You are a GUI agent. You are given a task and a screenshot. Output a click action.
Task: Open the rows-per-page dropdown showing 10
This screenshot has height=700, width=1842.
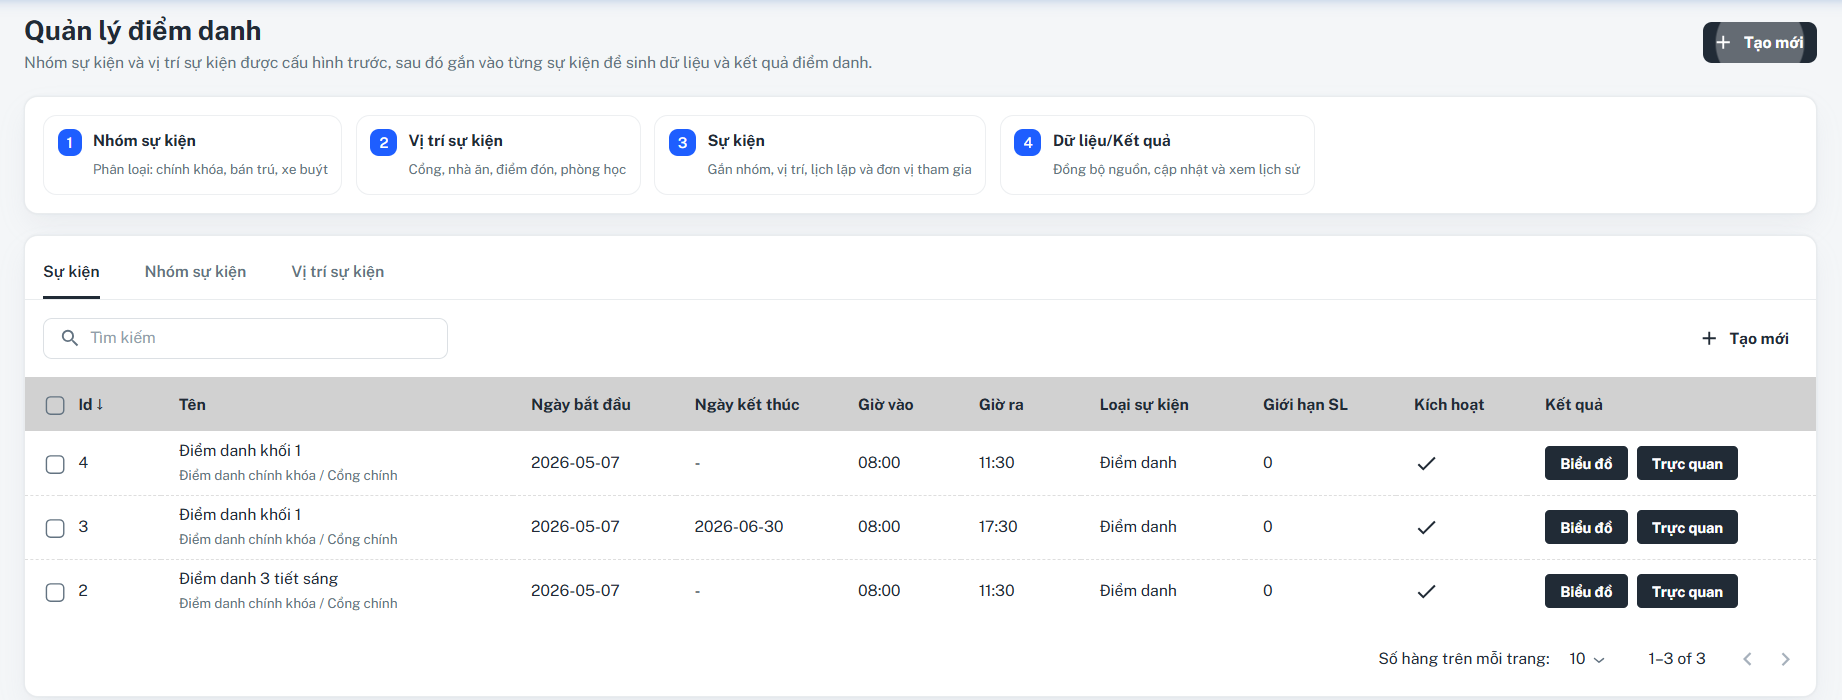[1586, 659]
